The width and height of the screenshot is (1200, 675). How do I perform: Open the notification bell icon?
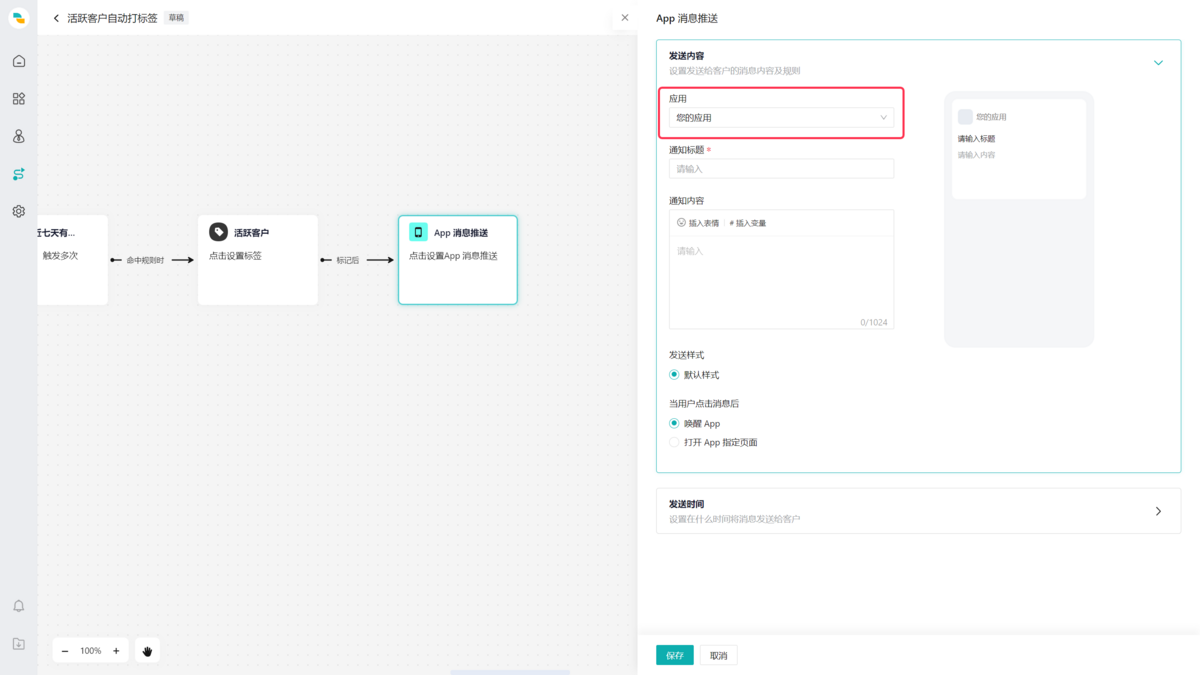[18, 606]
